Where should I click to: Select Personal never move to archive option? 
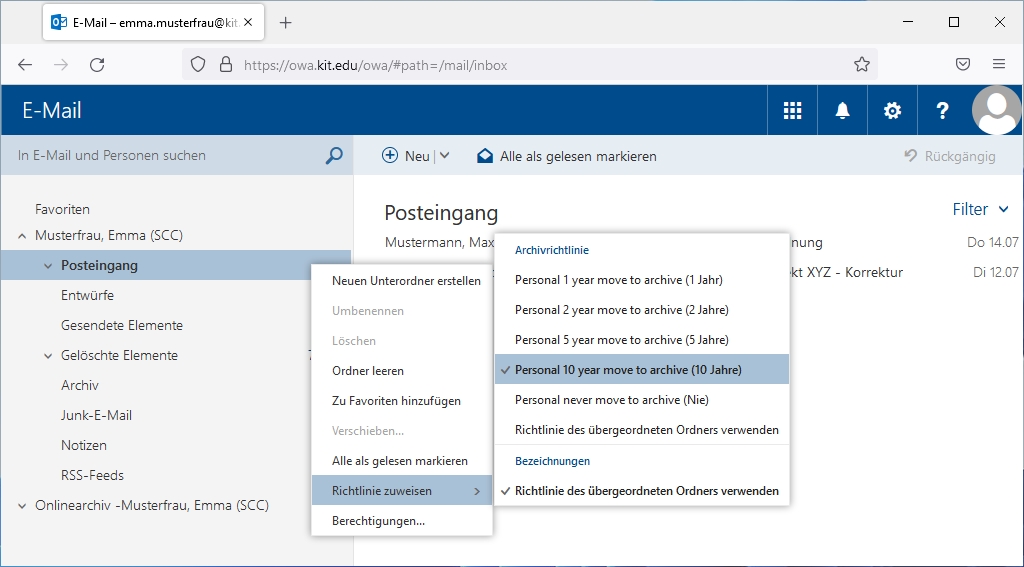pos(611,400)
